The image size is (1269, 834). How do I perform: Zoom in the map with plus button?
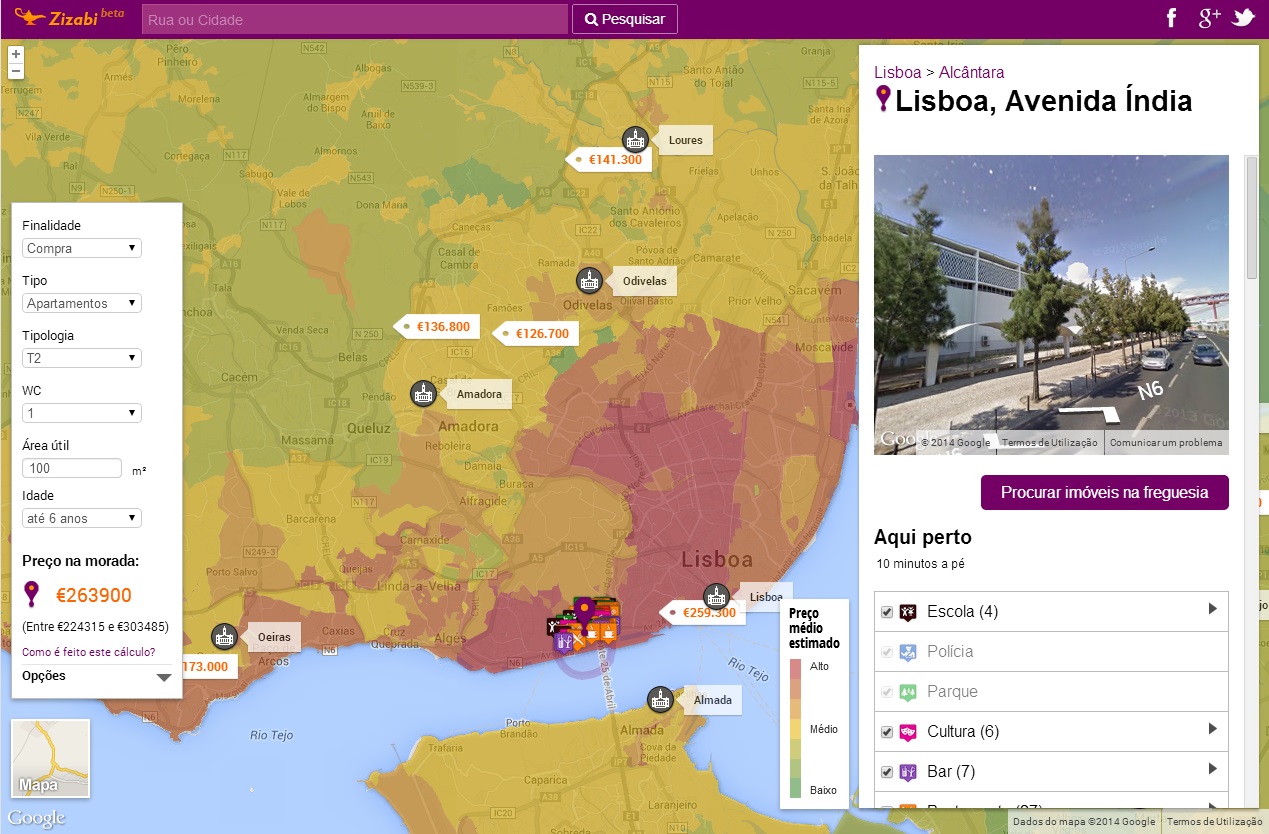pos(16,53)
